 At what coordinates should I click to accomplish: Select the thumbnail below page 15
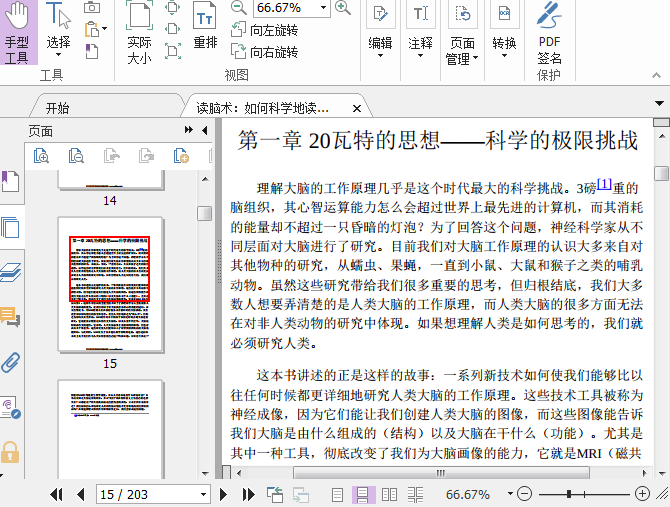click(x=111, y=429)
